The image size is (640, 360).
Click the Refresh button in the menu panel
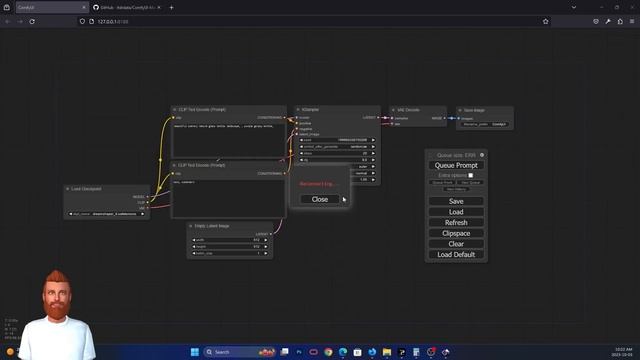pos(456,222)
